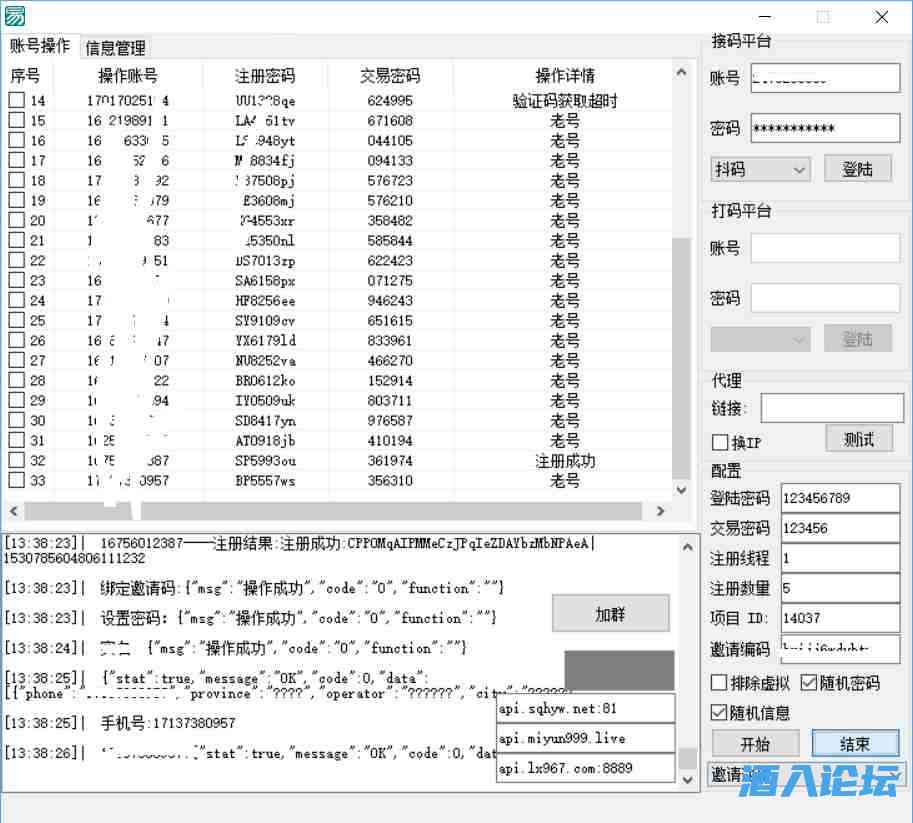Switch to the 账号操作 tab
The image size is (913, 823).
click(x=40, y=46)
